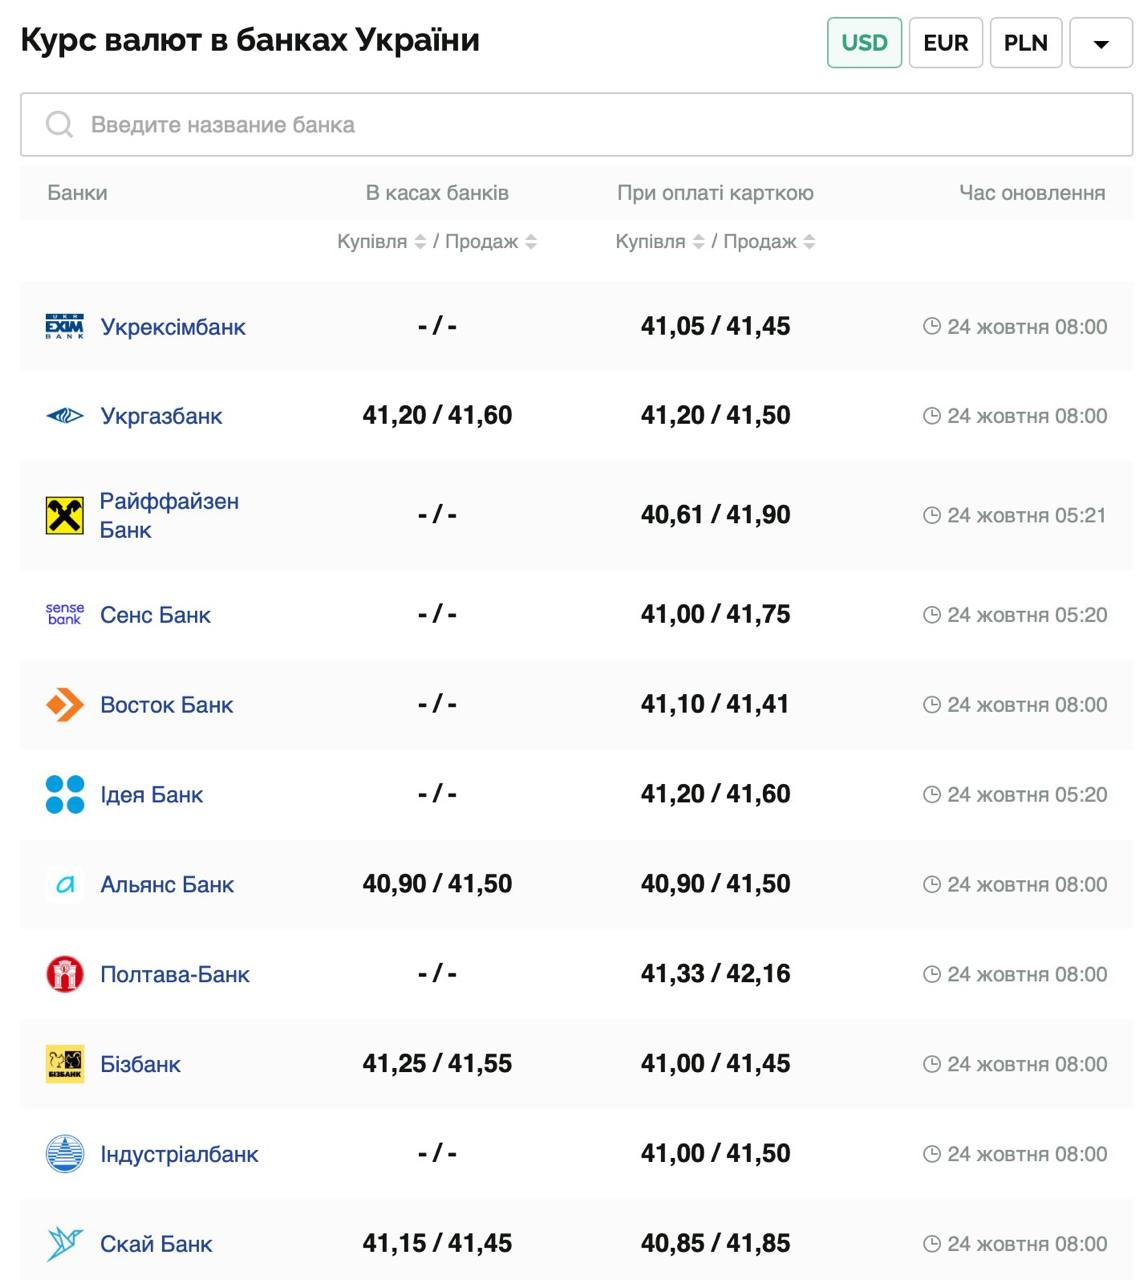Image resolution: width=1148 pixels, height=1280 pixels.
Task: Sort cash desk rates by Купівля
Action: (x=420, y=242)
